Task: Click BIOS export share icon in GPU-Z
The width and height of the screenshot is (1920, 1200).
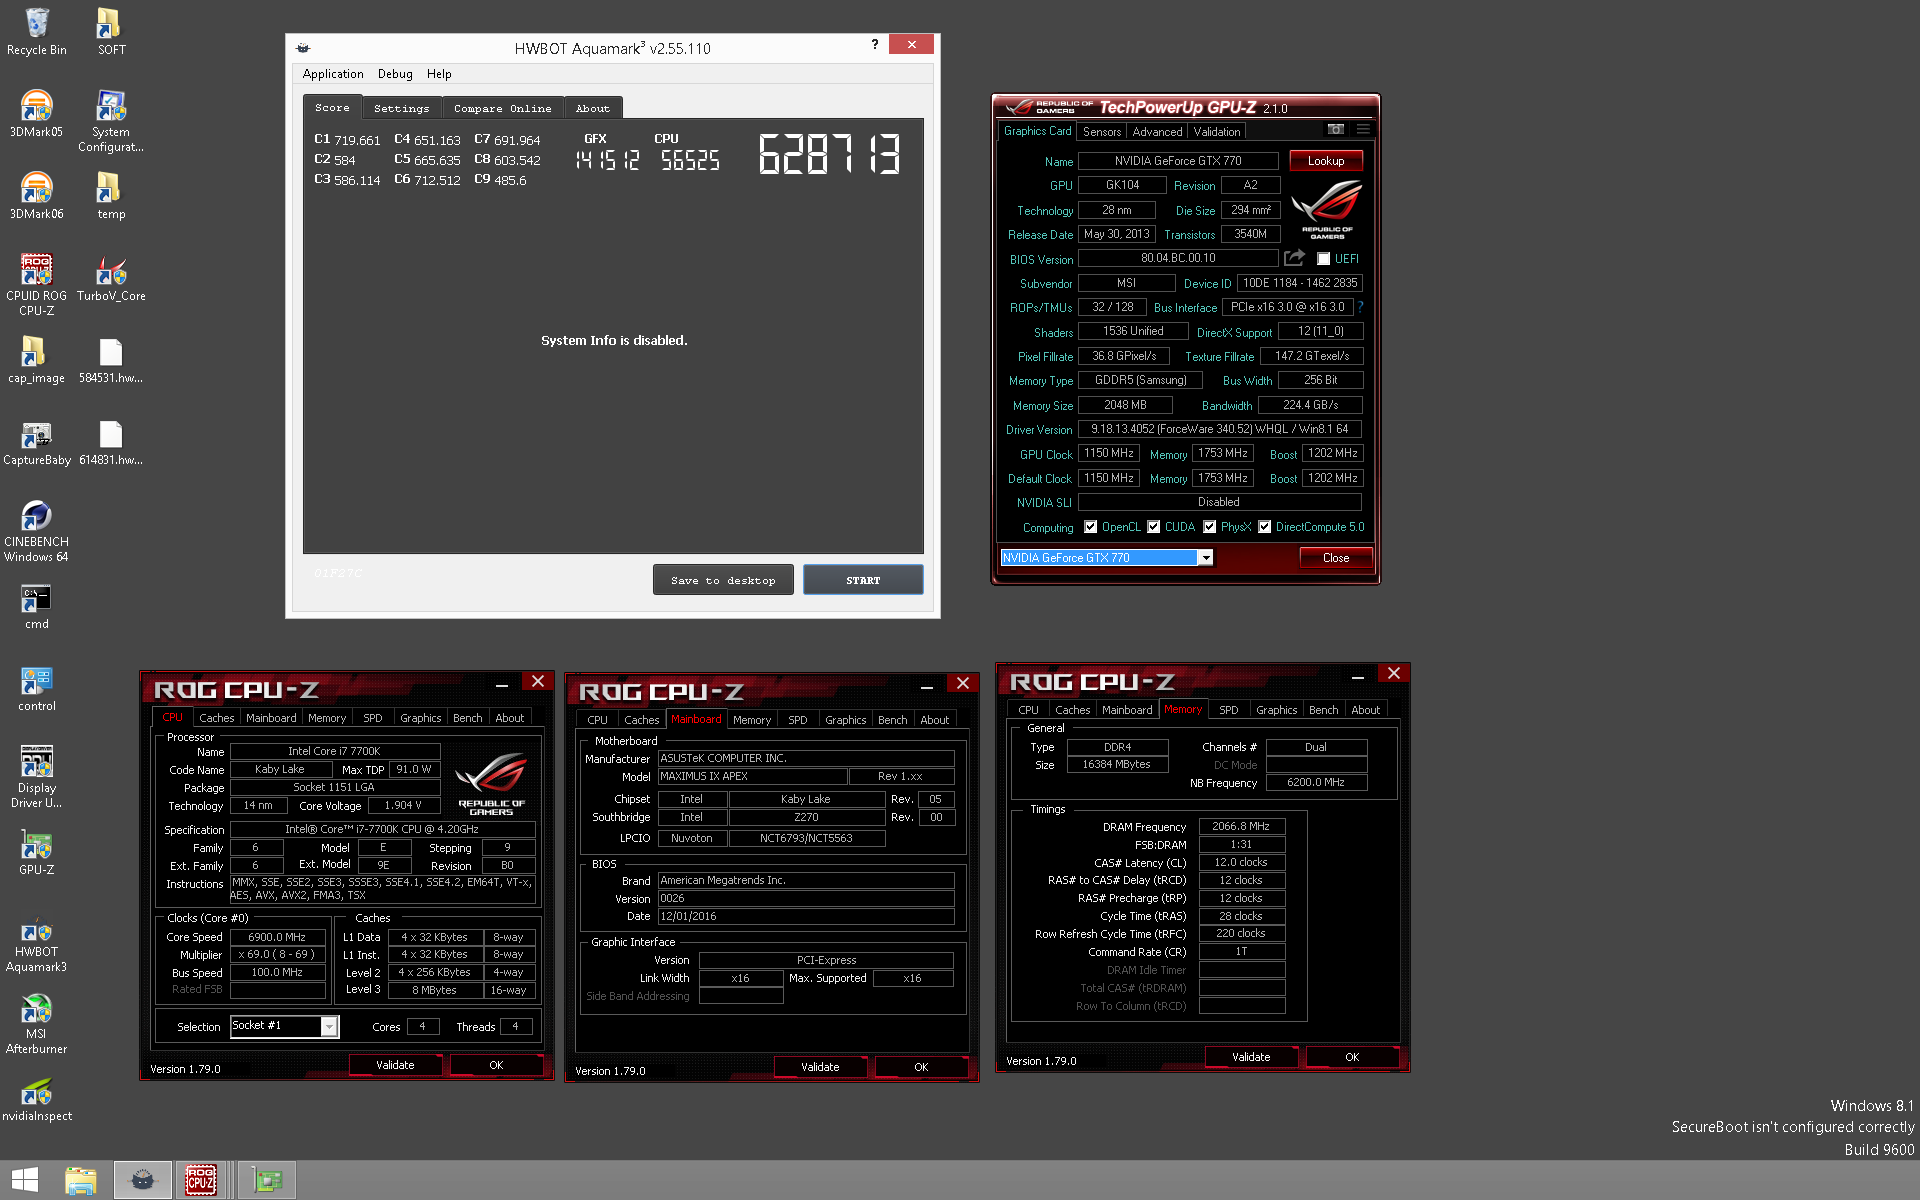Action: click(1295, 258)
